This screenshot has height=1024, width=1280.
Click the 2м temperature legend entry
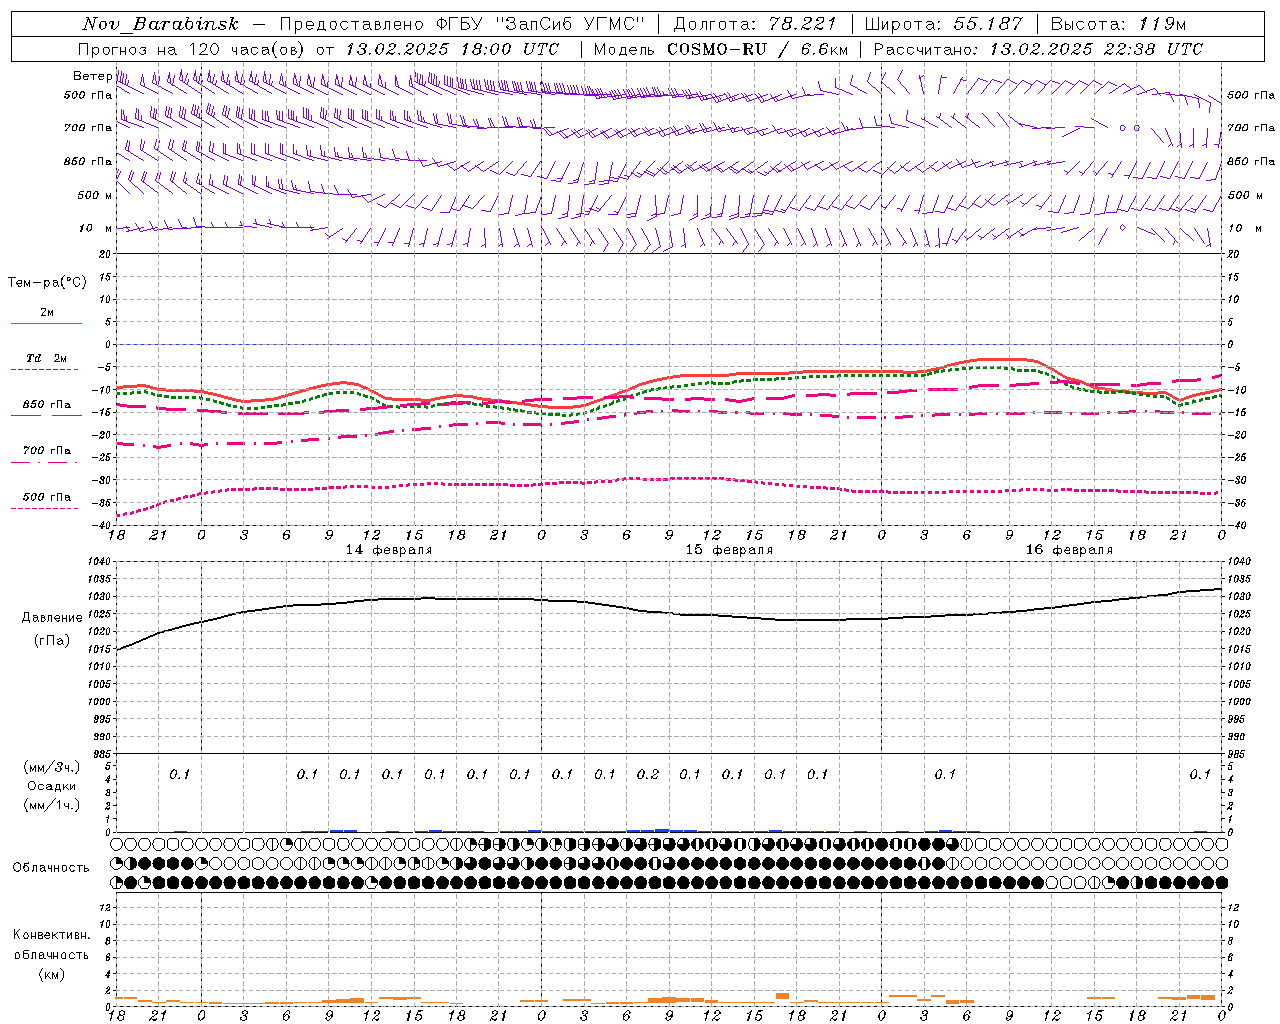pos(47,313)
